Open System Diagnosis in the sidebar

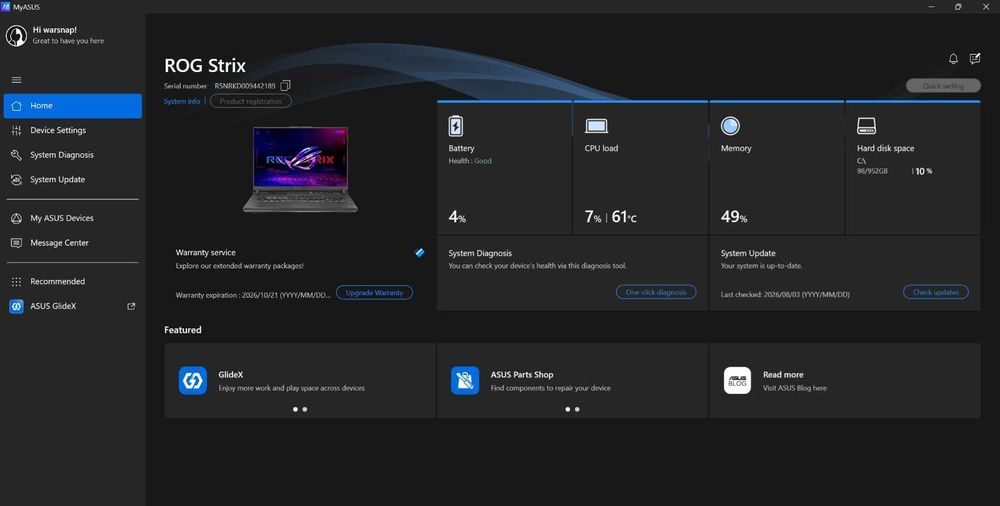point(73,155)
